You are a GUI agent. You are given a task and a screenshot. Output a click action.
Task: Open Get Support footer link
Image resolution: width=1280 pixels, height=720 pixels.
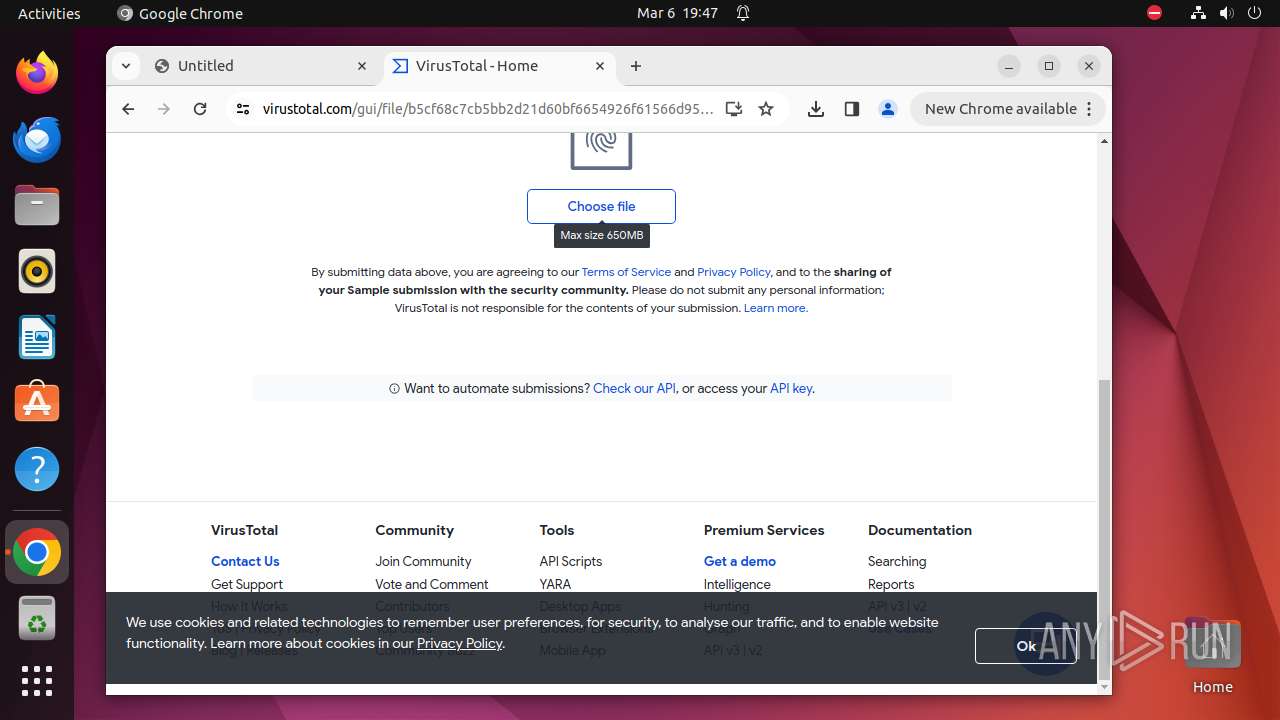[247, 584]
